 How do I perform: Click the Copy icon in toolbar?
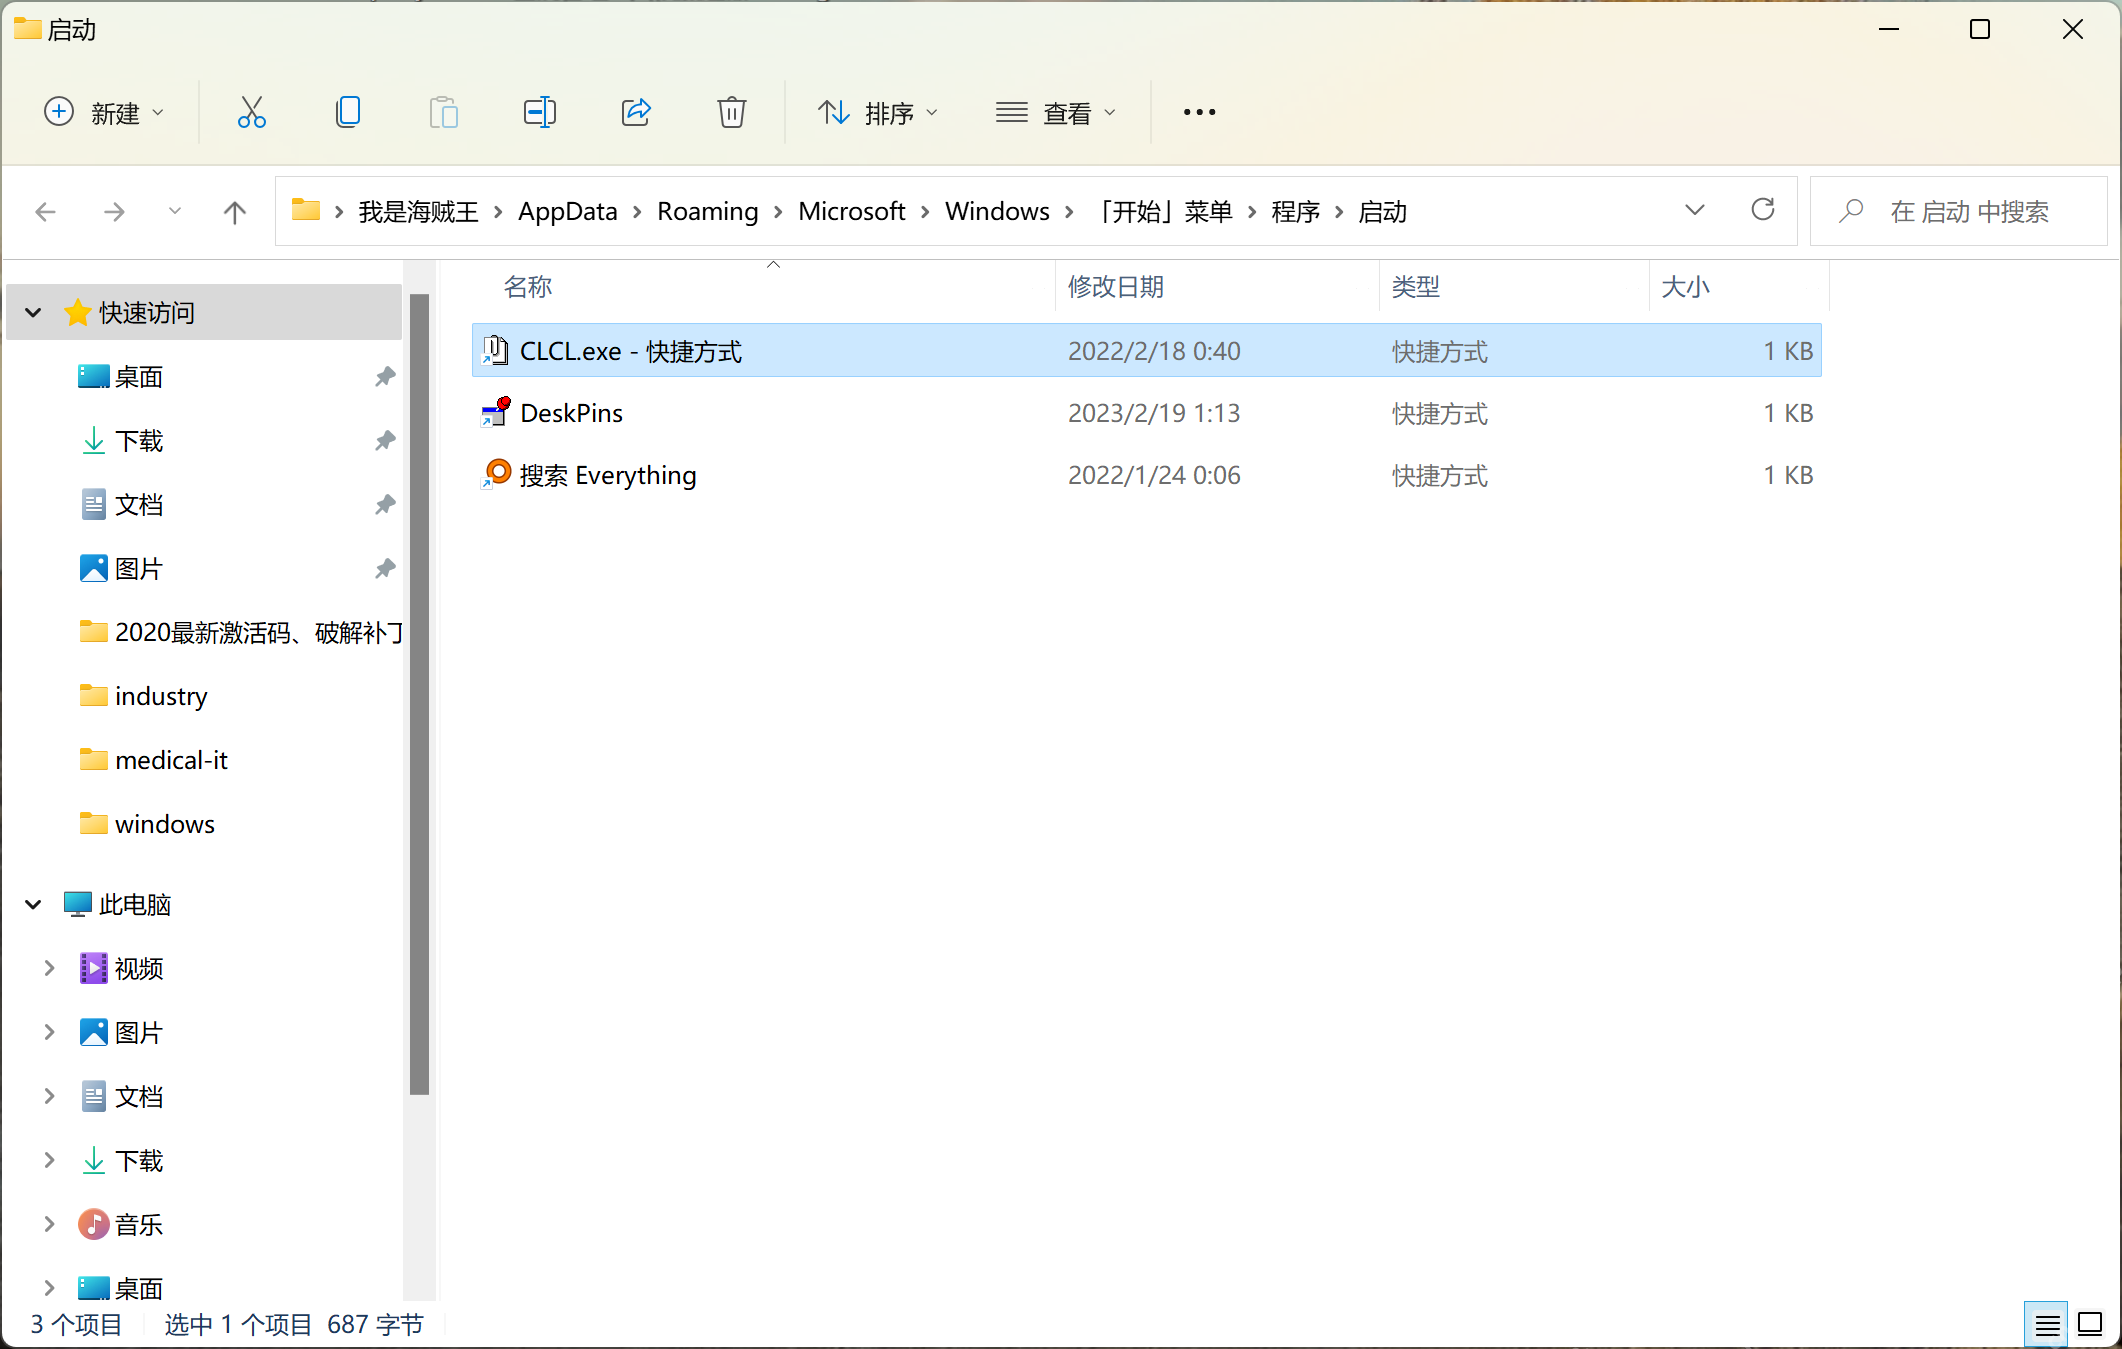[x=347, y=112]
